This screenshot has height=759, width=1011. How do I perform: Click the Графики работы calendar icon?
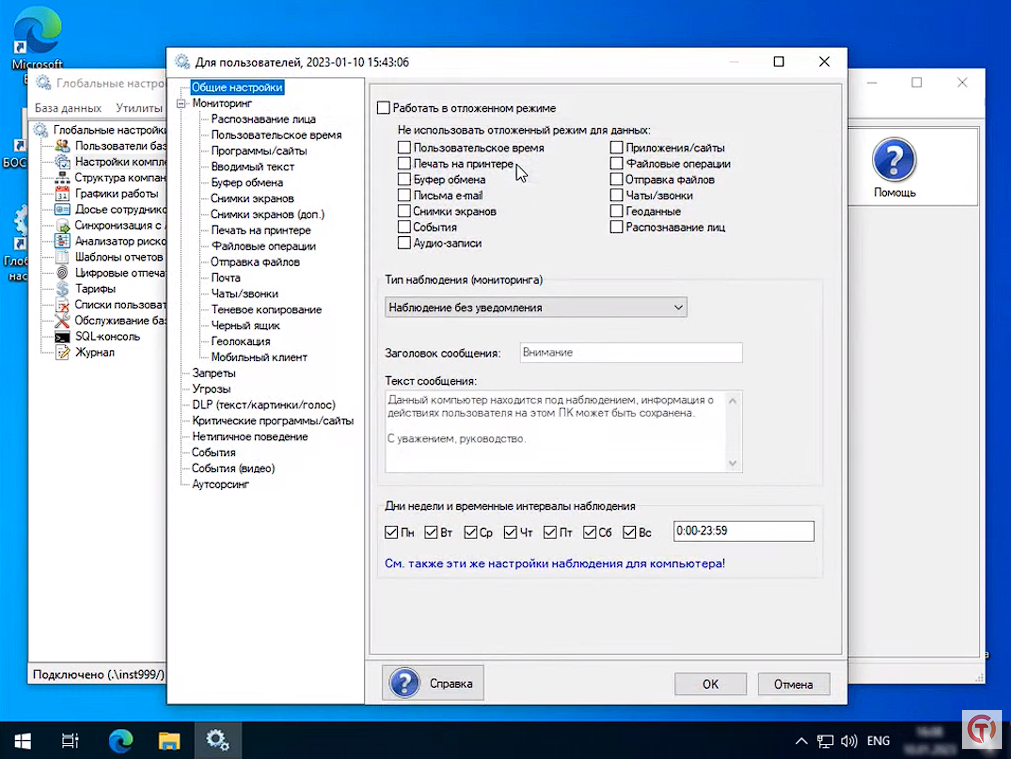[x=63, y=193]
